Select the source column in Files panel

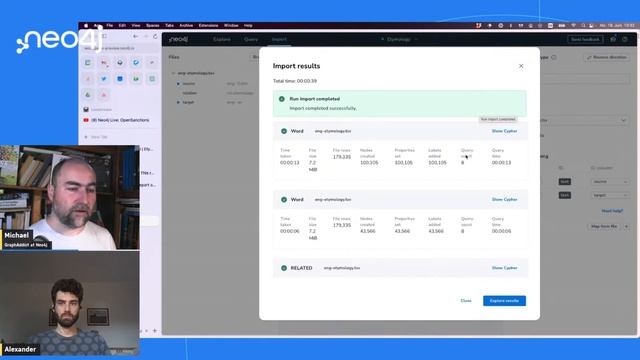click(189, 84)
